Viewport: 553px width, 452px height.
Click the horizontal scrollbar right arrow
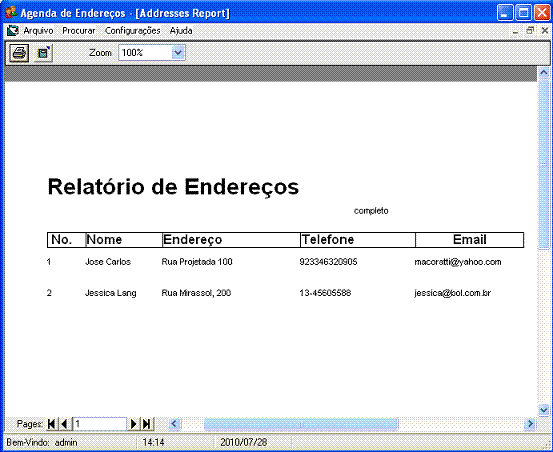point(529,423)
